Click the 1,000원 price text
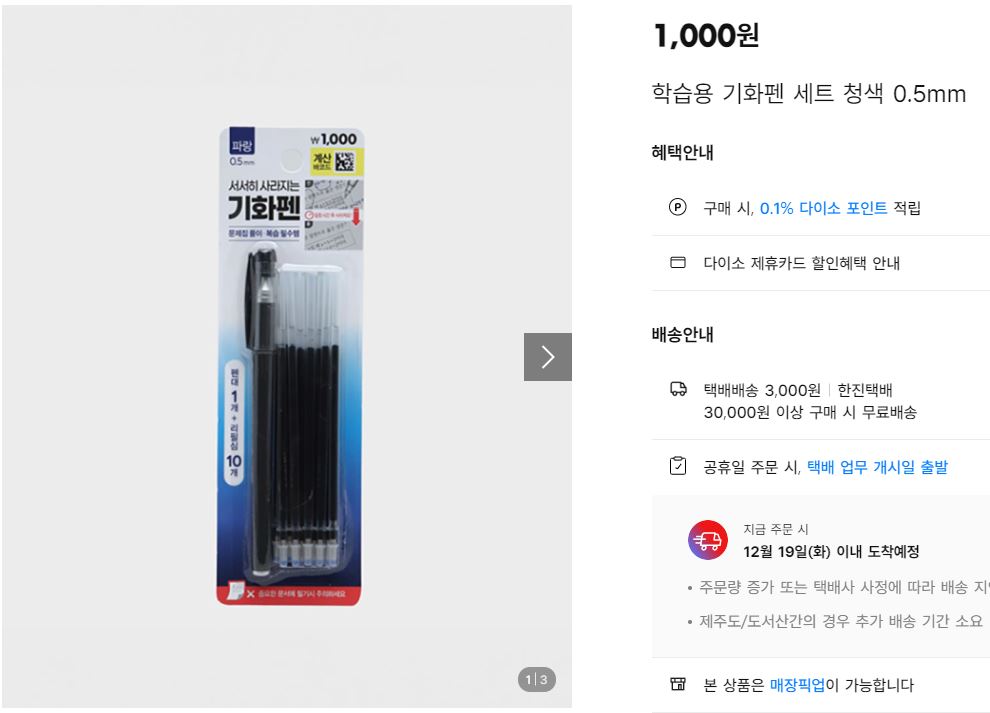Screen dimensions: 990x713 coord(706,35)
